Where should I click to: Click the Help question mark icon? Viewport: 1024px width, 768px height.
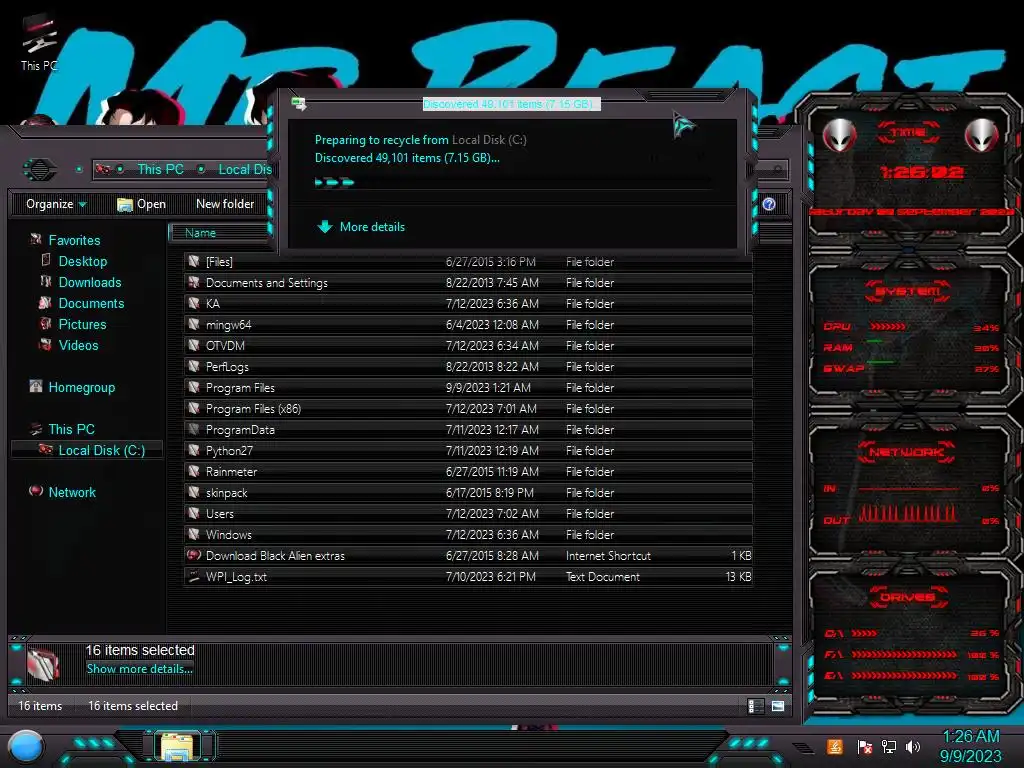tap(769, 204)
